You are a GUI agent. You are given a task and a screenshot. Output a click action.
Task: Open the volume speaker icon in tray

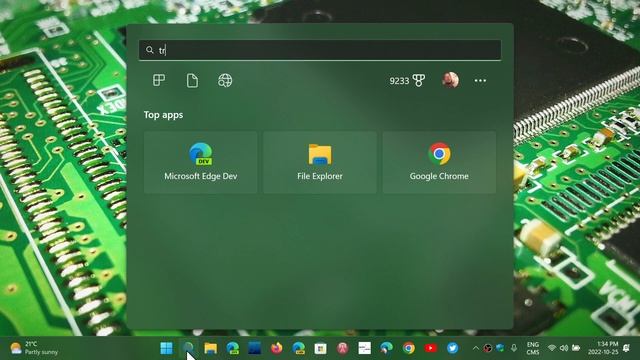click(564, 348)
